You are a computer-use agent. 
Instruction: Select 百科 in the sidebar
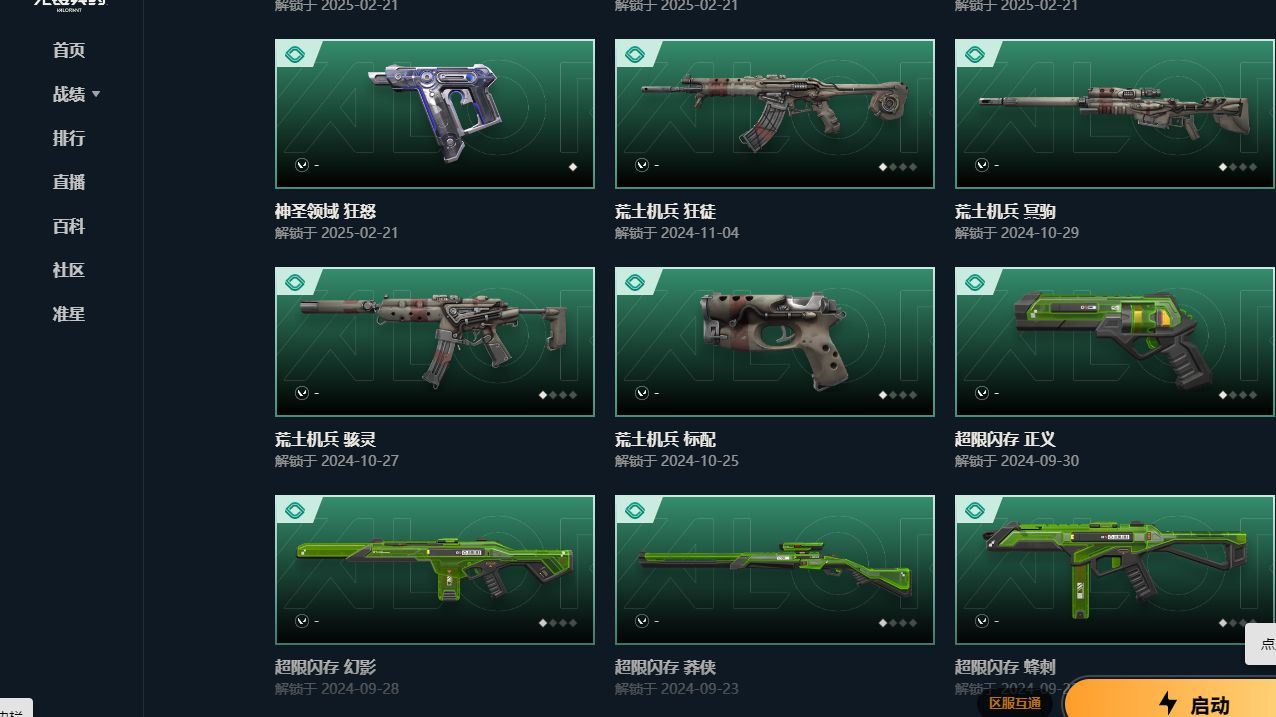(x=69, y=226)
